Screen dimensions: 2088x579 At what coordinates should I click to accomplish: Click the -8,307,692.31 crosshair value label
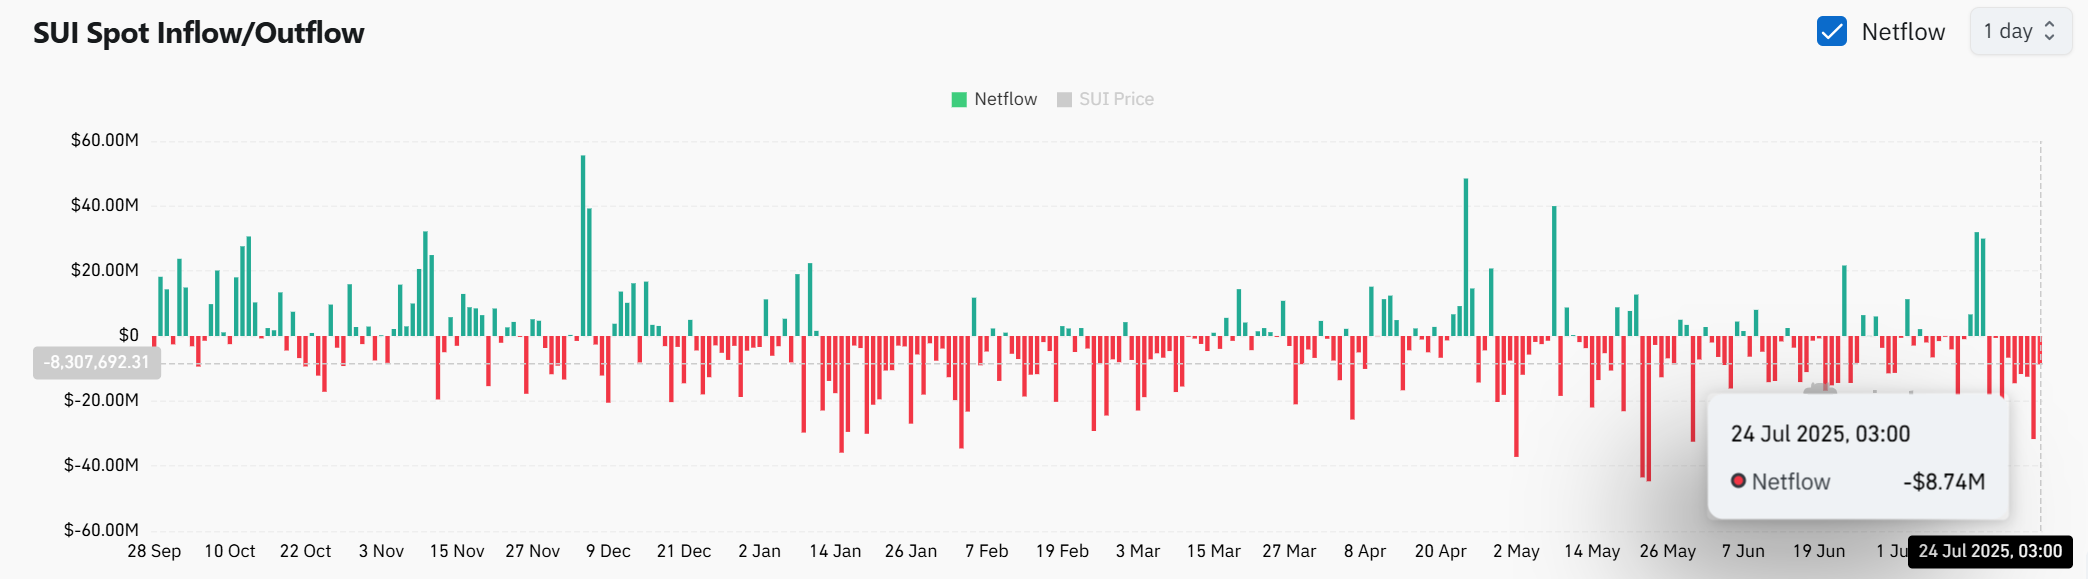(97, 362)
